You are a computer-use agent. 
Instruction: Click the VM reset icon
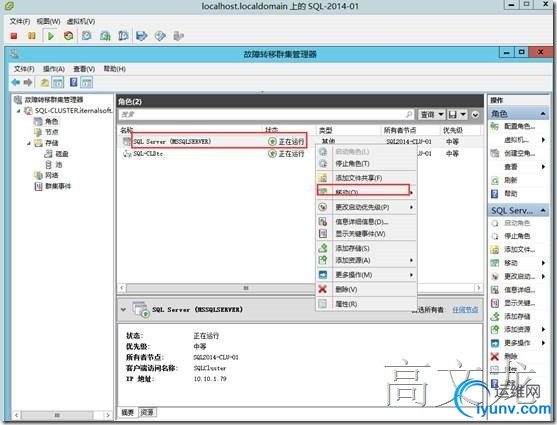coord(69,36)
